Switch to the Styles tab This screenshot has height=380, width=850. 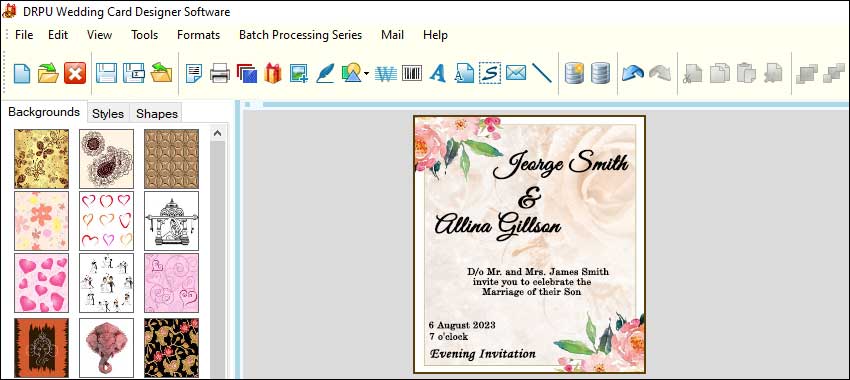[108, 113]
